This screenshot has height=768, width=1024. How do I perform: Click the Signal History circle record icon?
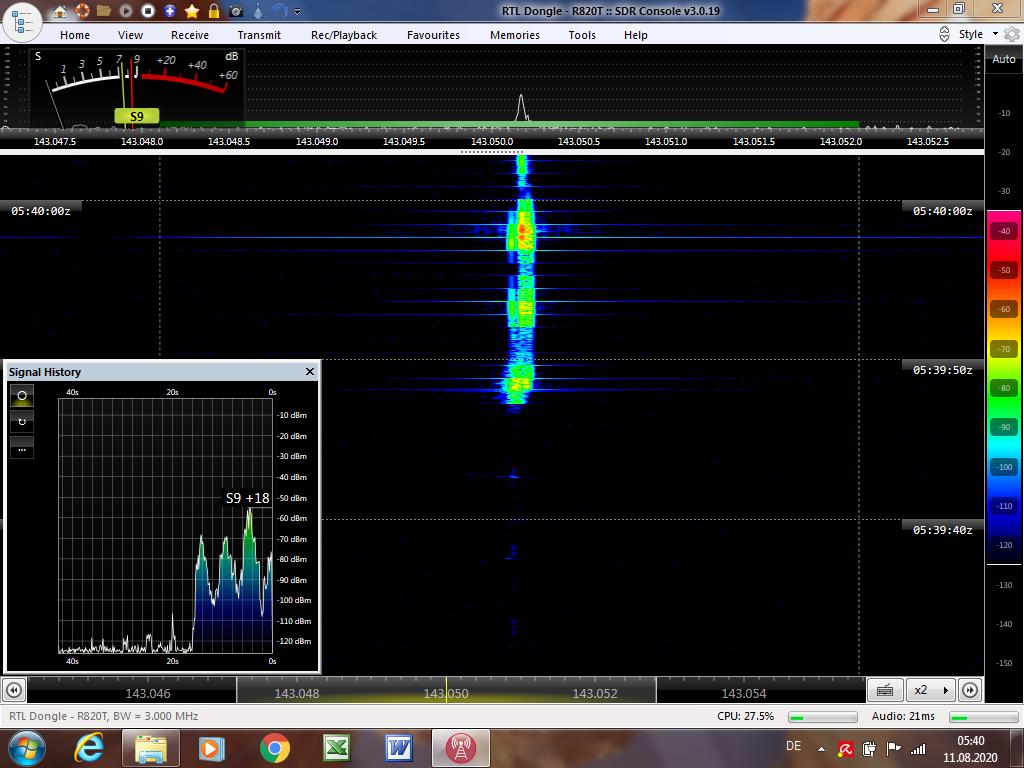pyautogui.click(x=22, y=396)
